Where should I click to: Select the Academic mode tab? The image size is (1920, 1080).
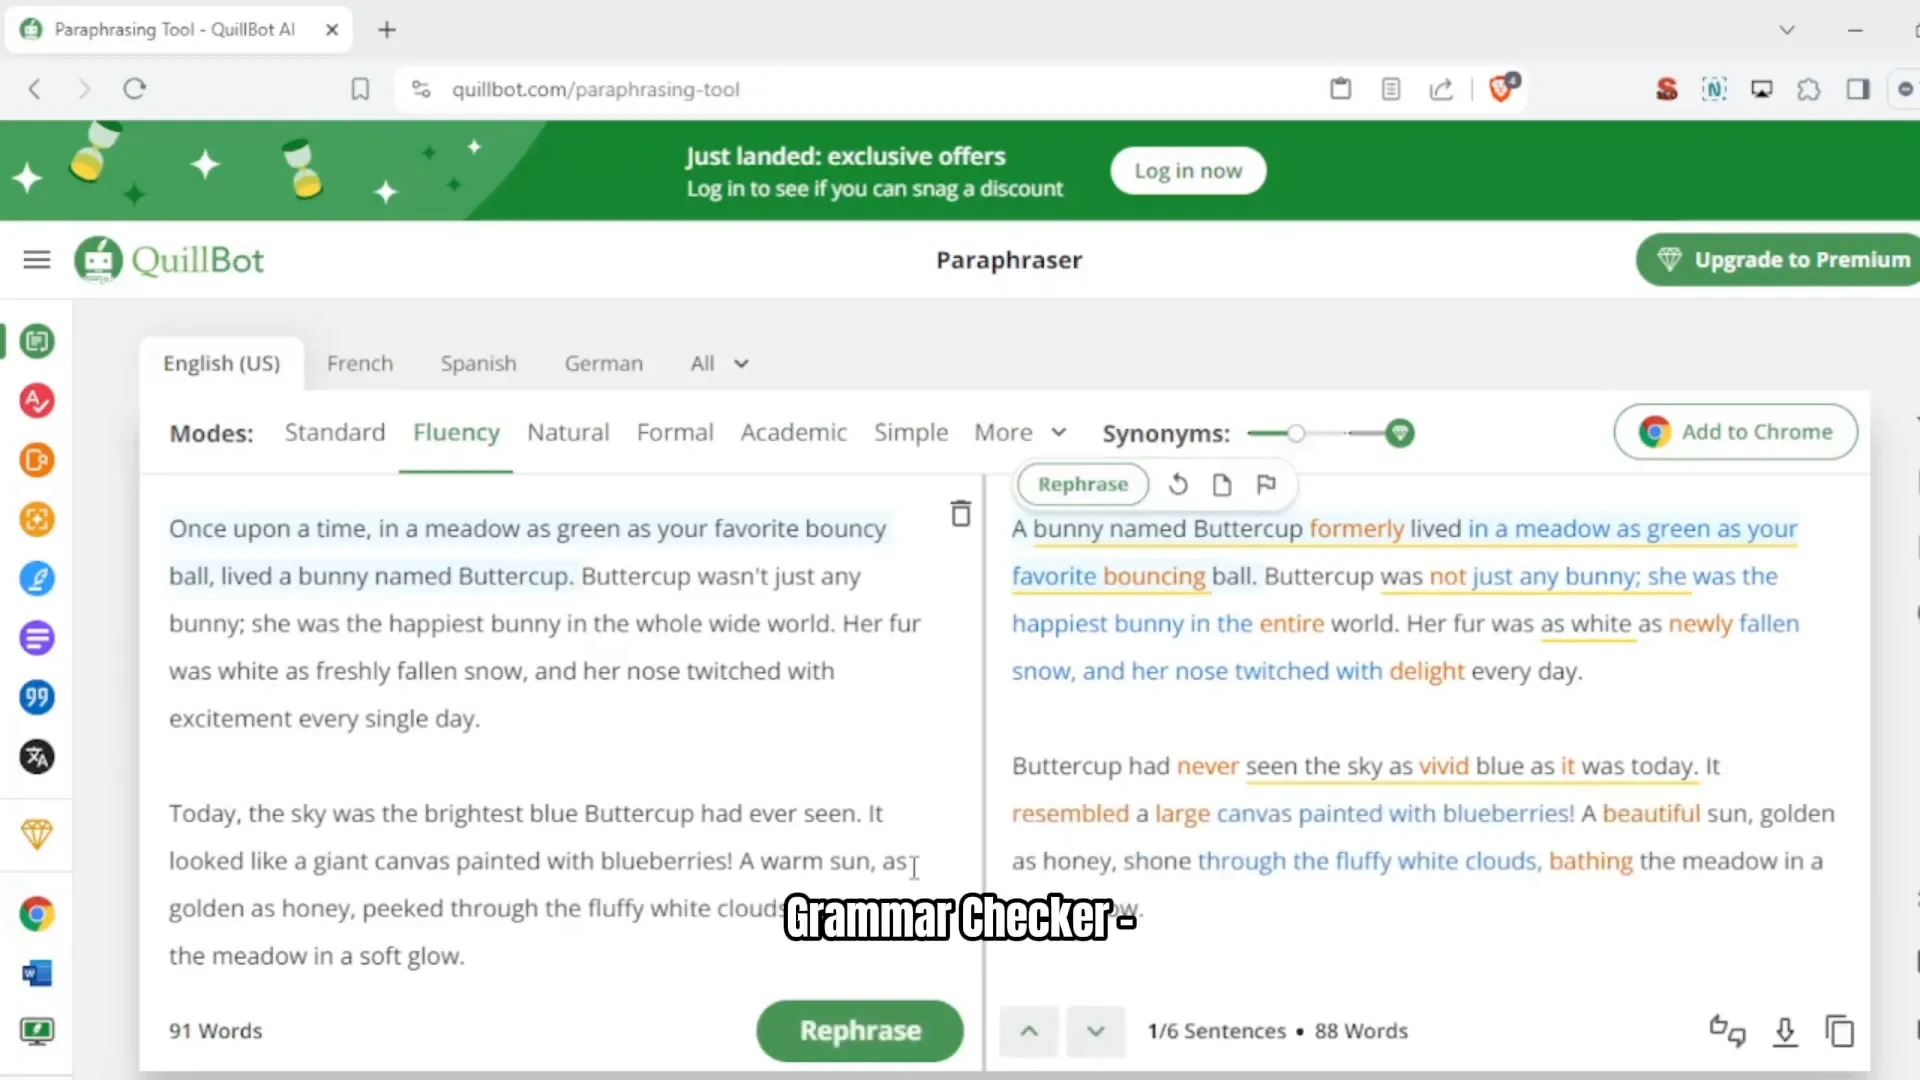[x=793, y=433]
